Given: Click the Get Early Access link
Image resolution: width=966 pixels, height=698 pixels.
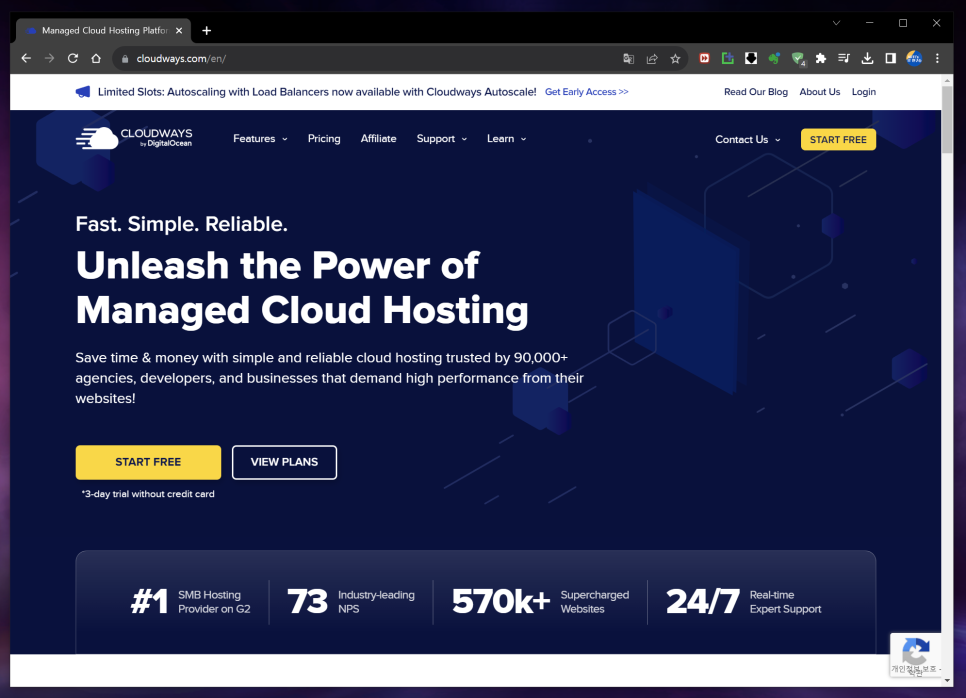Looking at the screenshot, I should (x=586, y=92).
